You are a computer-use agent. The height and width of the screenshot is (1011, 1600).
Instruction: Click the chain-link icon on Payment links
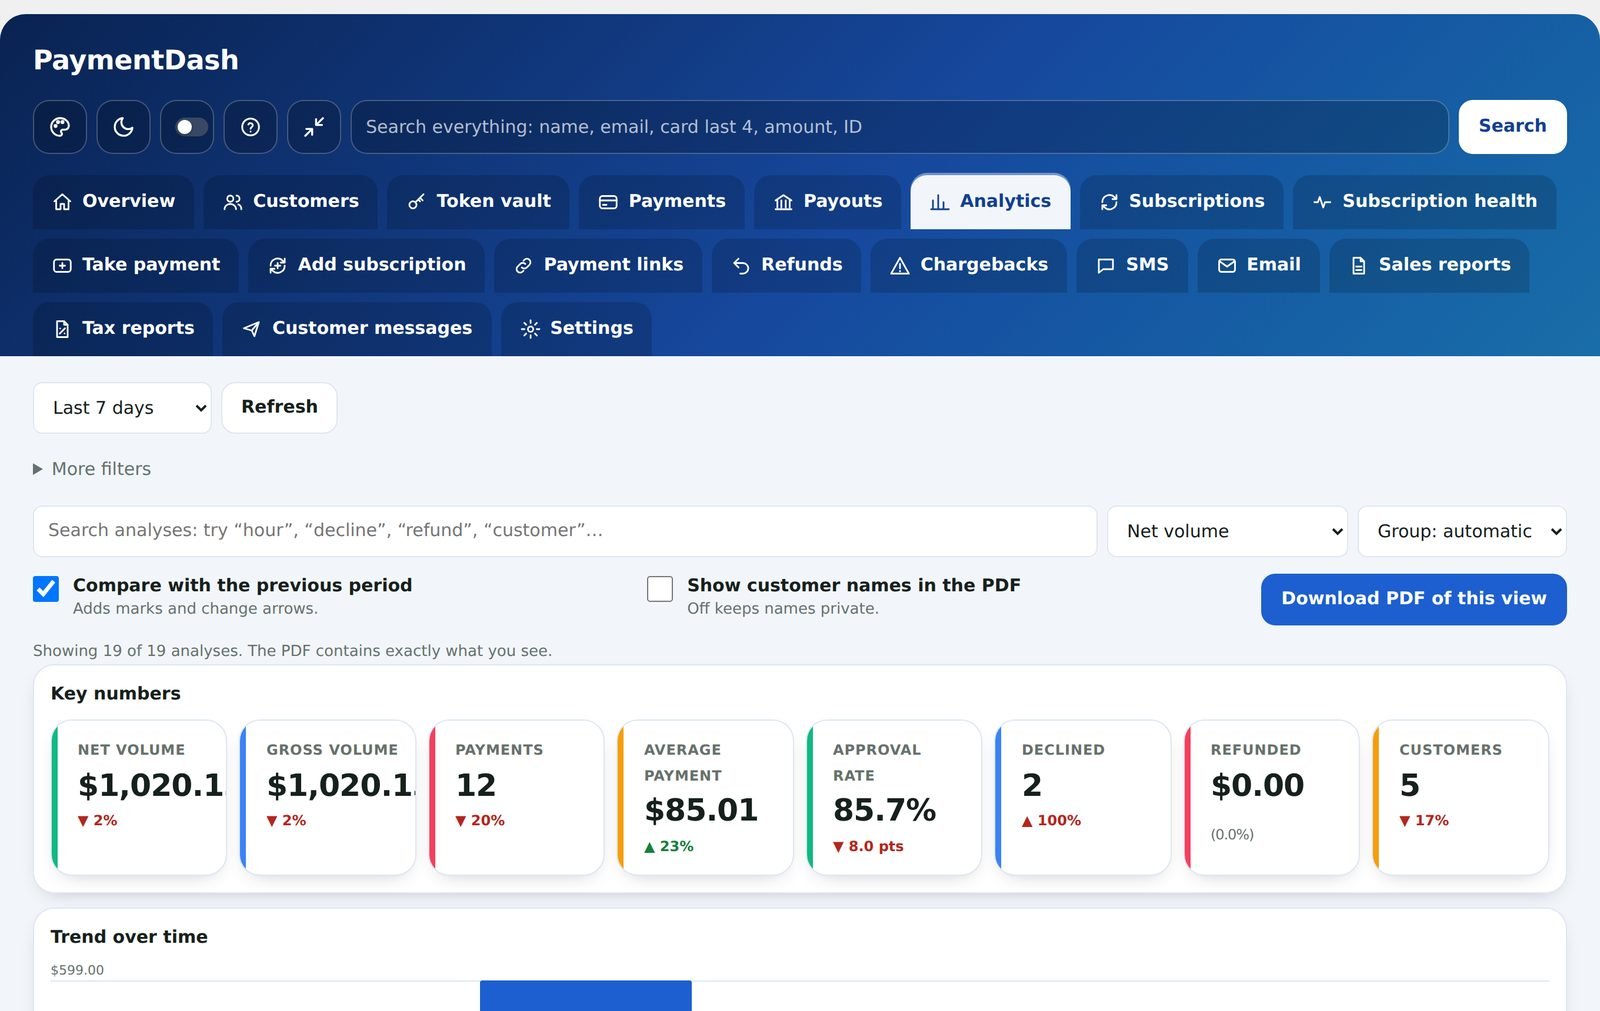(x=523, y=265)
